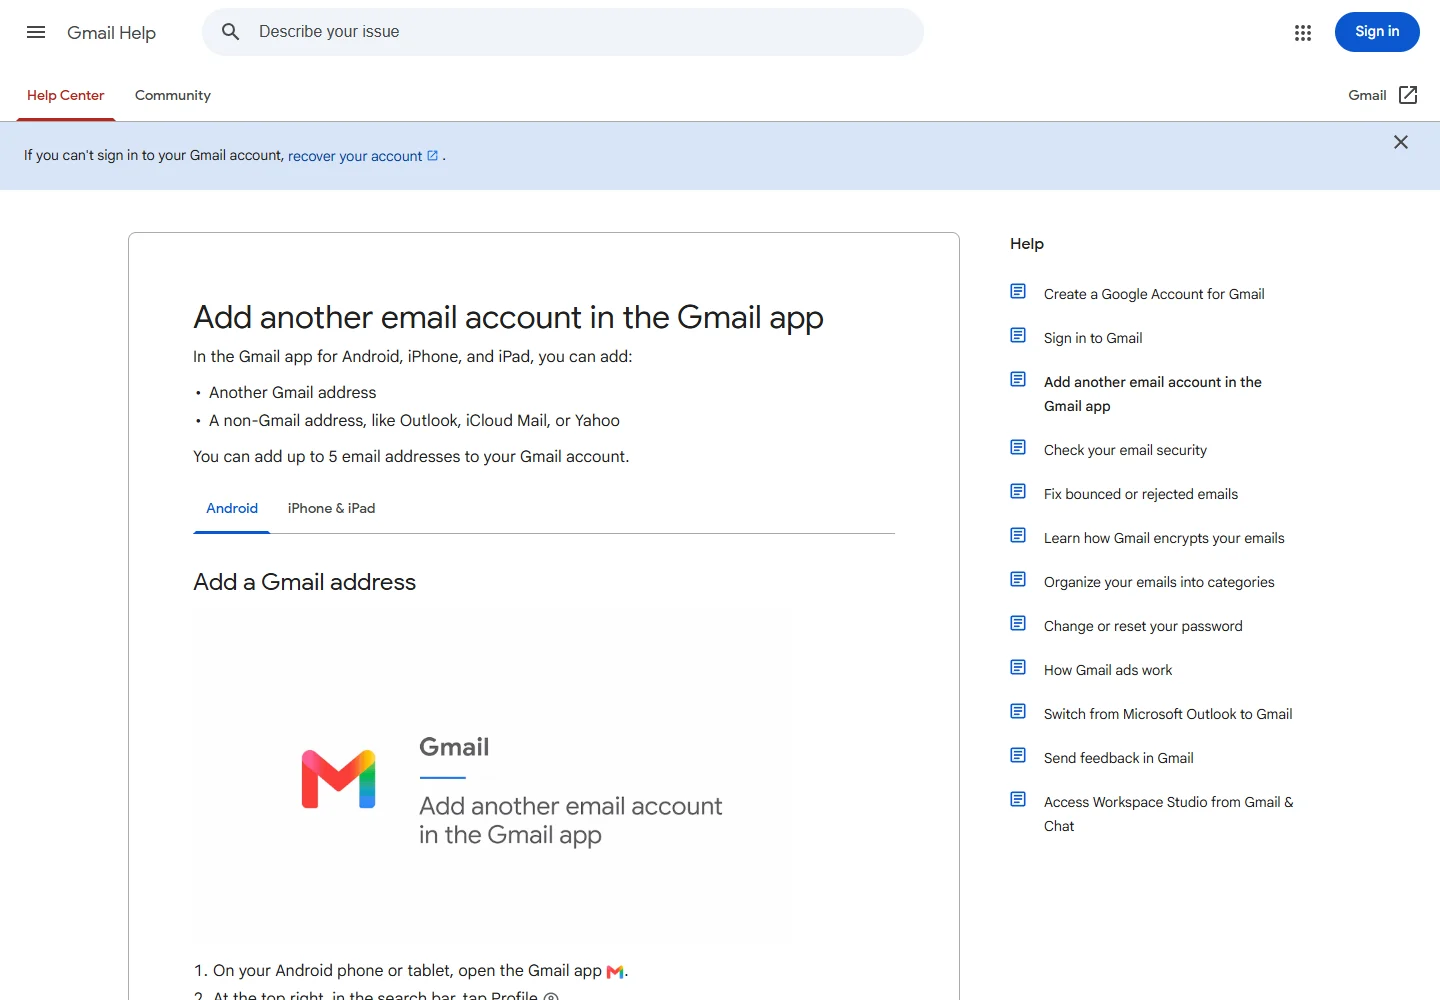Click the non-Gmail address bullet text
Viewport: 1440px width, 1000px height.
[x=414, y=421]
